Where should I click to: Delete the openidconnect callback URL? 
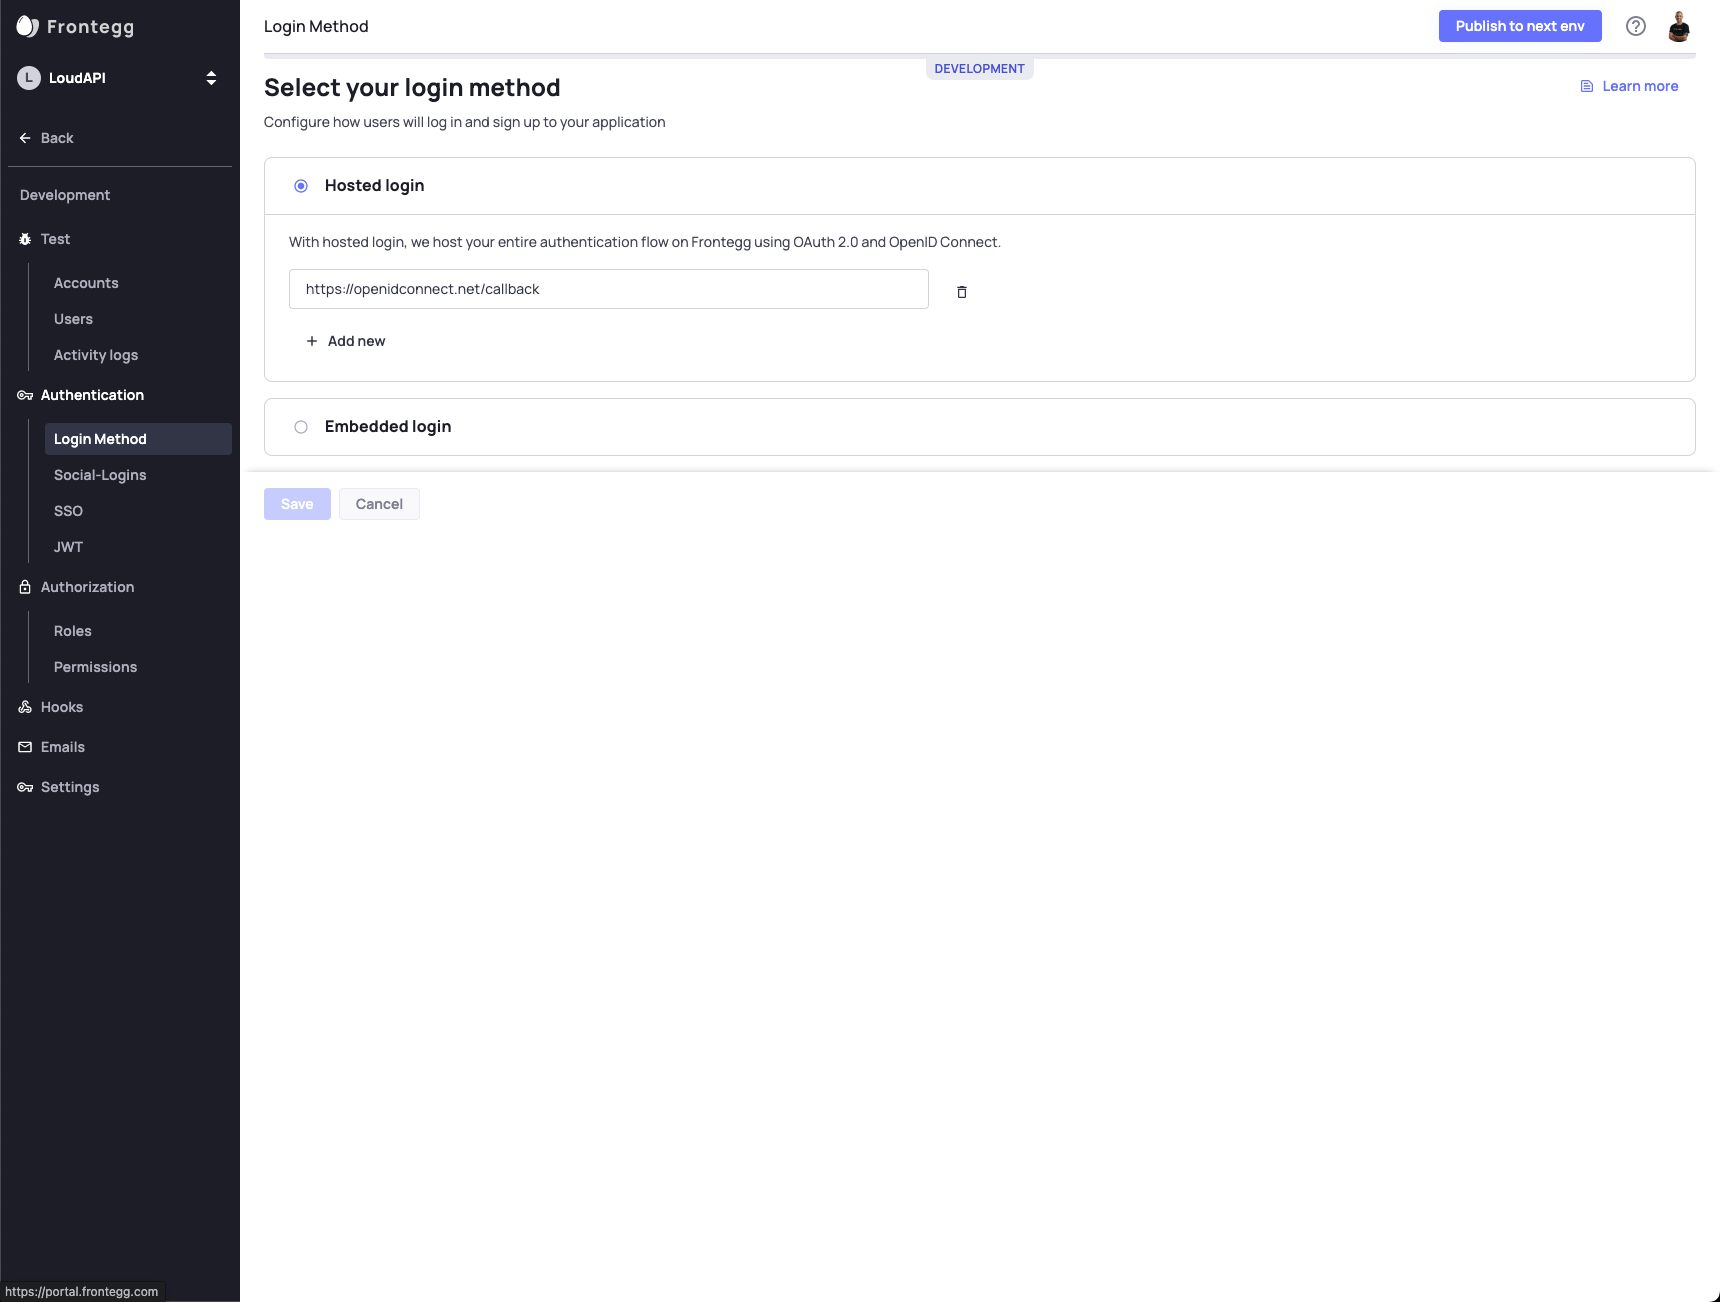tap(962, 292)
